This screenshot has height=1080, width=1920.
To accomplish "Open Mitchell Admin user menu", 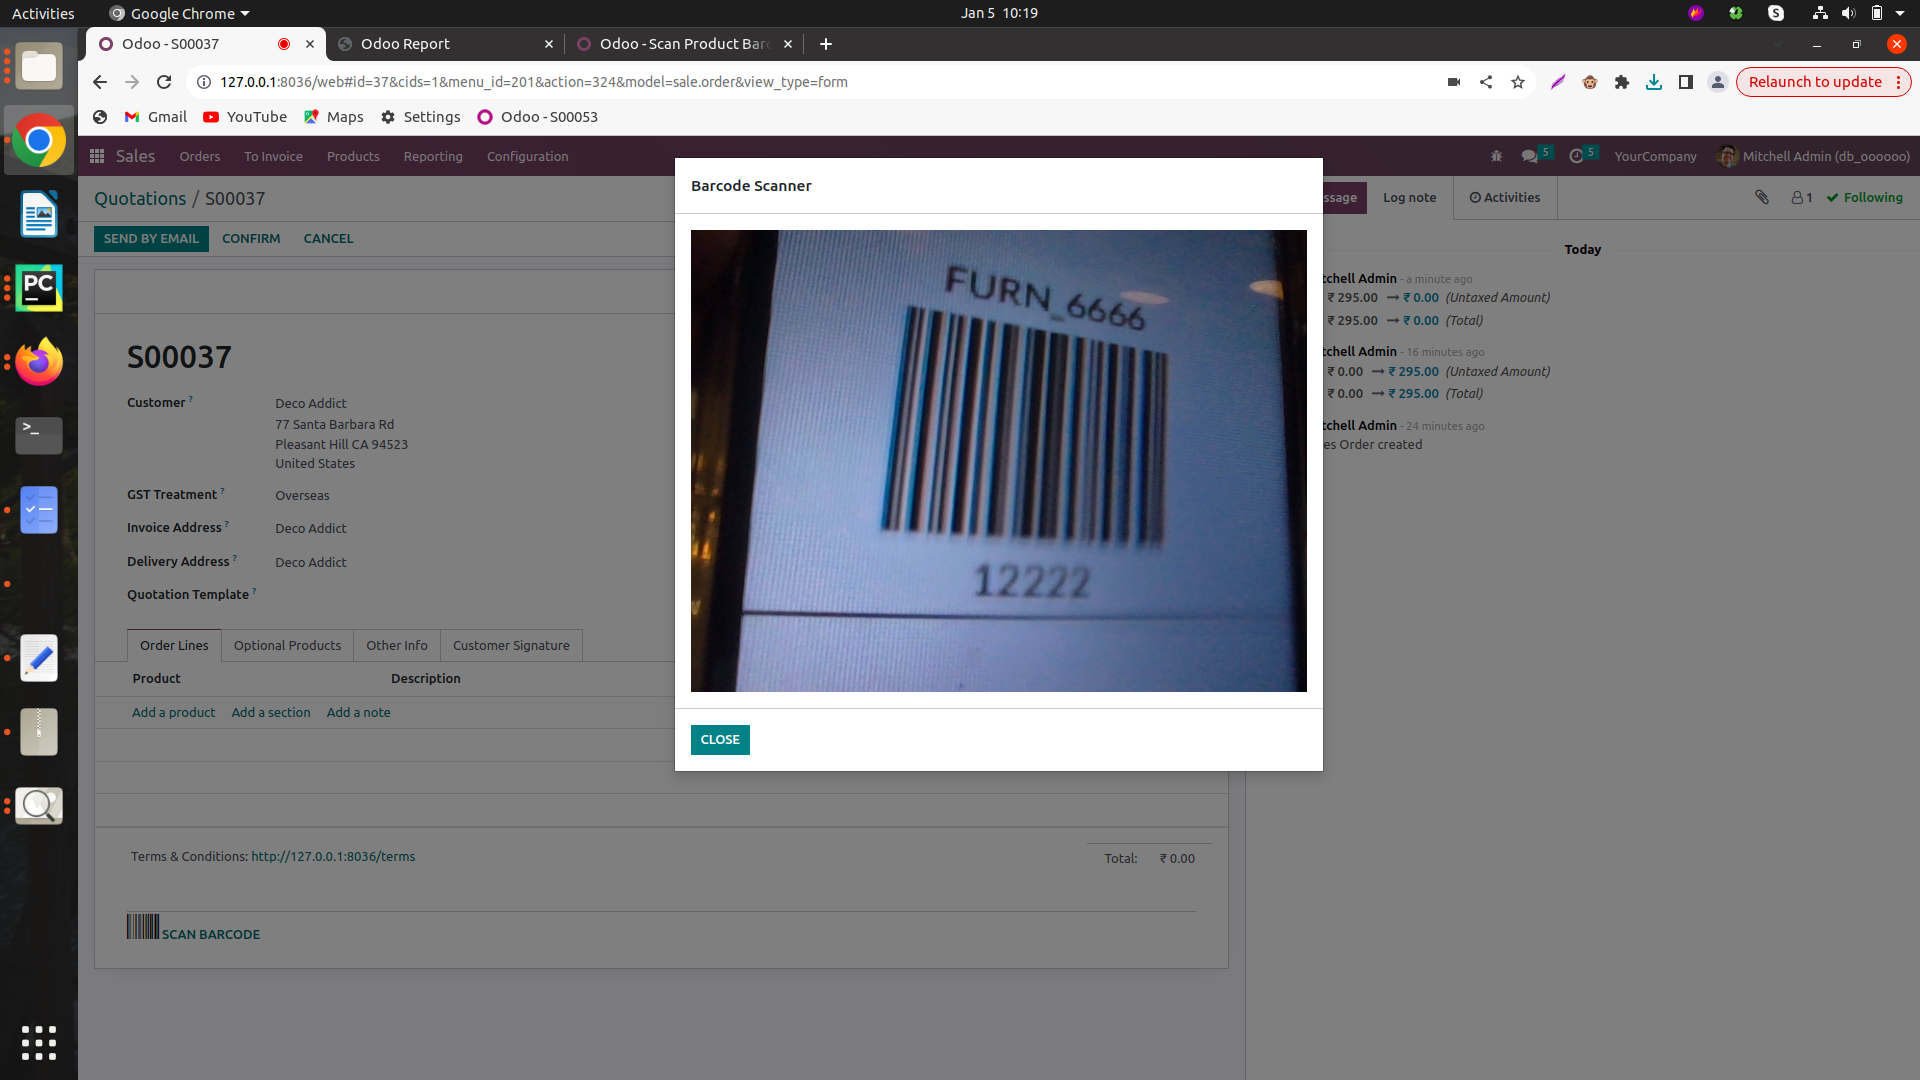I will [x=1813, y=157].
